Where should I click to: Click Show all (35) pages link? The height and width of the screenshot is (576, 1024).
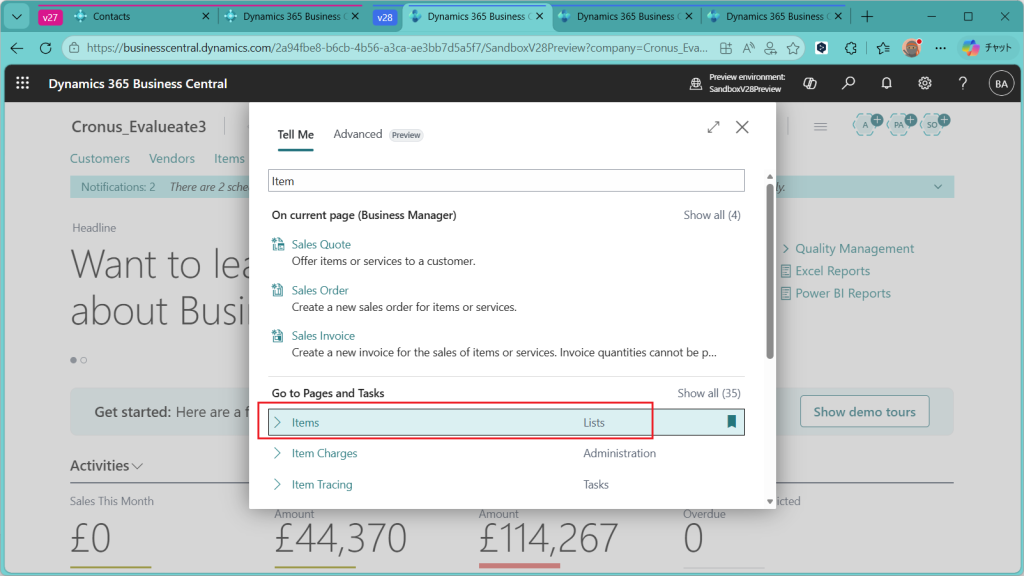pyautogui.click(x=708, y=393)
